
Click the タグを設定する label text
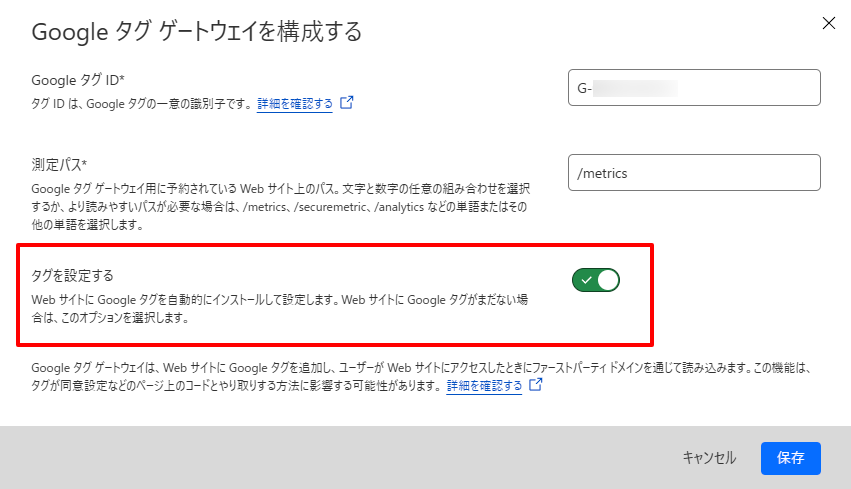tap(72, 276)
